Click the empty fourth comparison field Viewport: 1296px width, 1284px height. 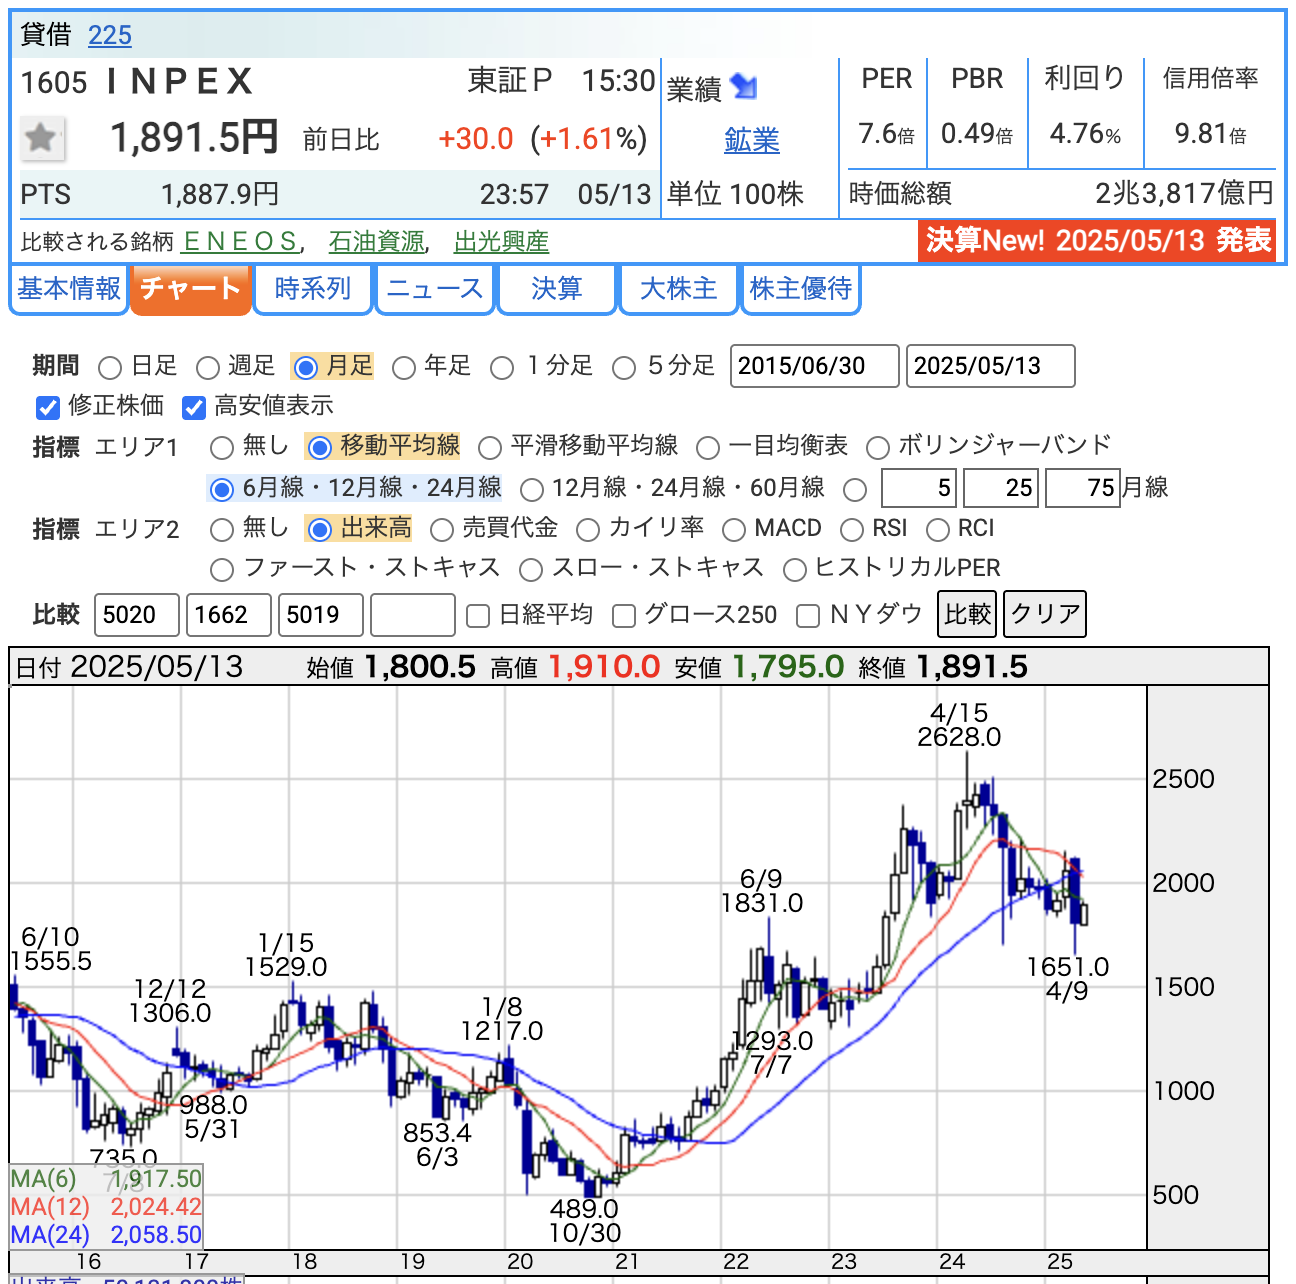pyautogui.click(x=413, y=615)
